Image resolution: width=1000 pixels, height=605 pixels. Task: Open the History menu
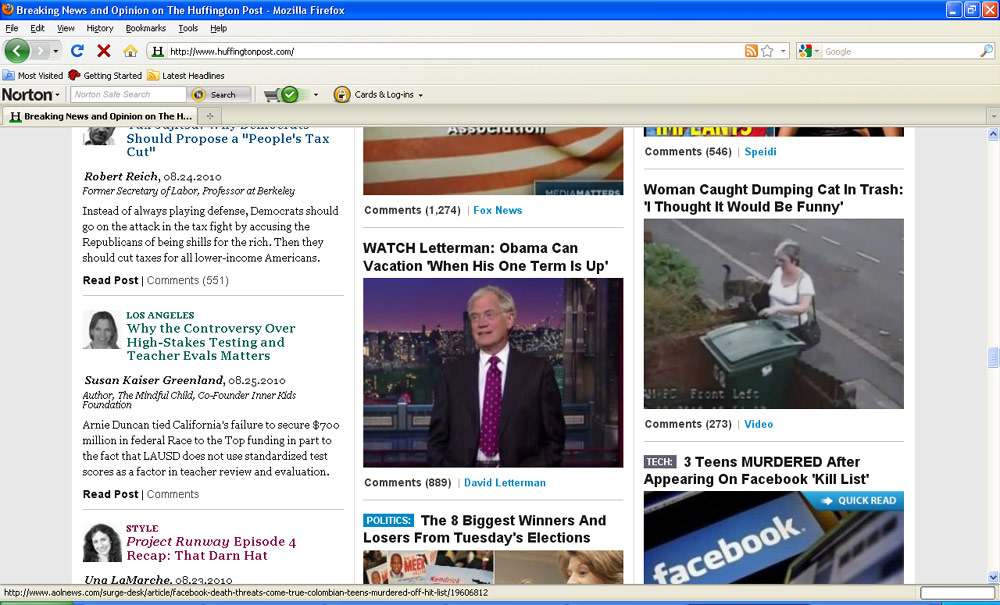tap(99, 28)
